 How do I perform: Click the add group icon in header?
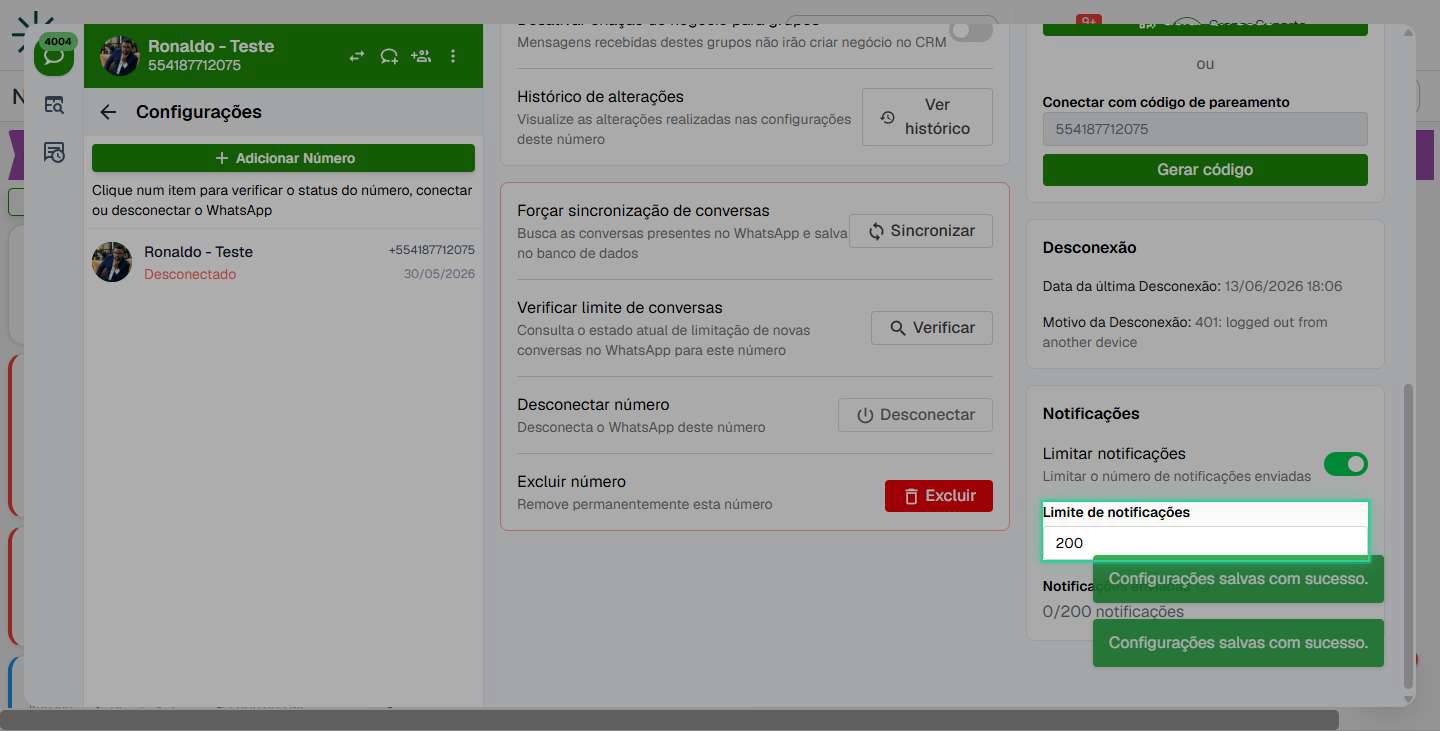tap(421, 56)
